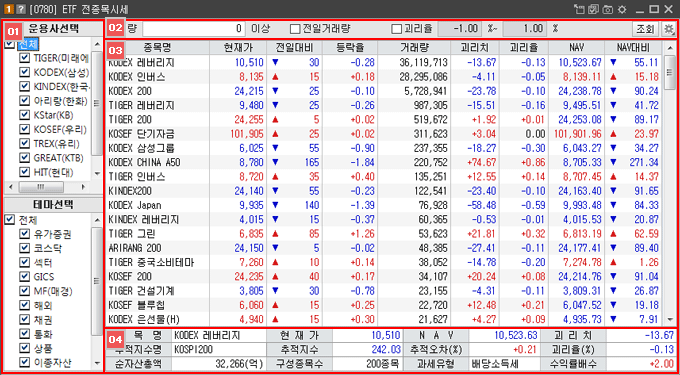Click down arrow icon in KODEX 레버리지 row
The height and width of the screenshot is (375, 680).
click(274, 62)
